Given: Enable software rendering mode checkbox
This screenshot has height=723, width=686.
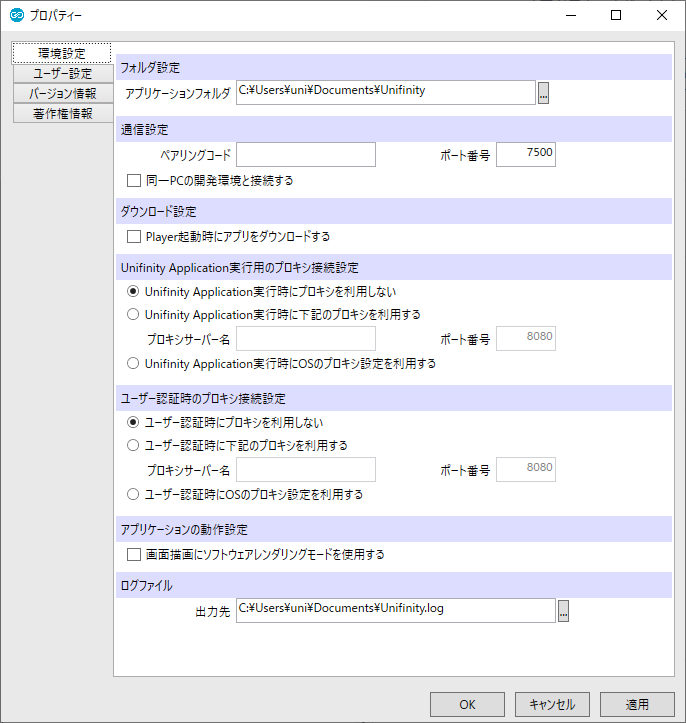Looking at the screenshot, I should (x=134, y=554).
